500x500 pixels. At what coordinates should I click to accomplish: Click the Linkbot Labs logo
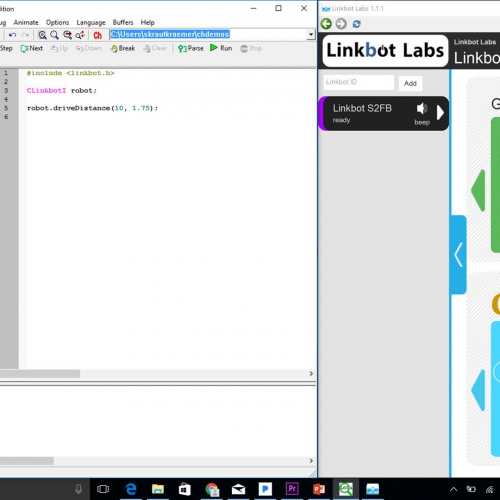pyautogui.click(x=385, y=51)
